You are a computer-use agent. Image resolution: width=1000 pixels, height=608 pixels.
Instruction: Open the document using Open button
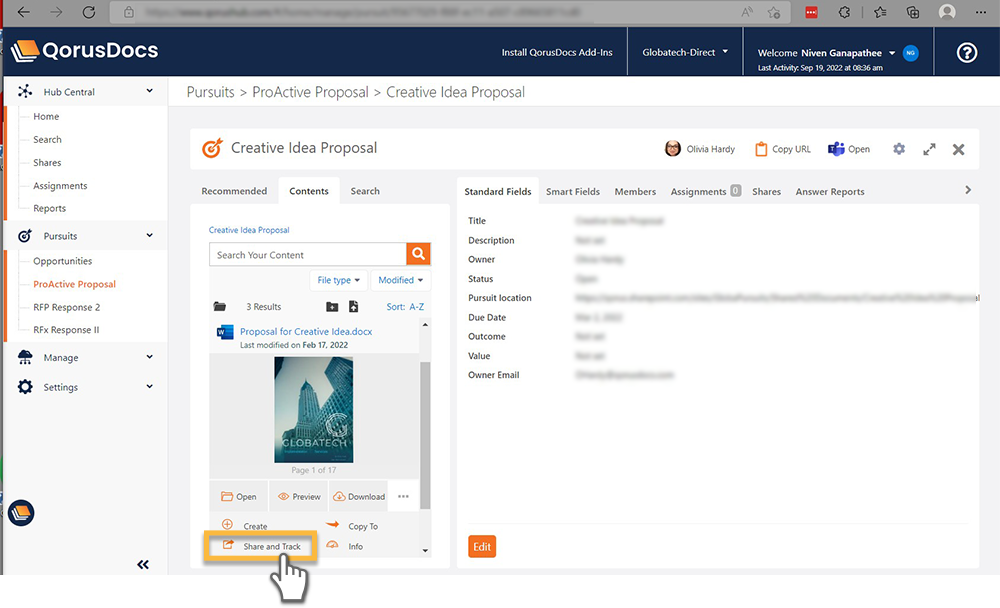pyautogui.click(x=239, y=496)
